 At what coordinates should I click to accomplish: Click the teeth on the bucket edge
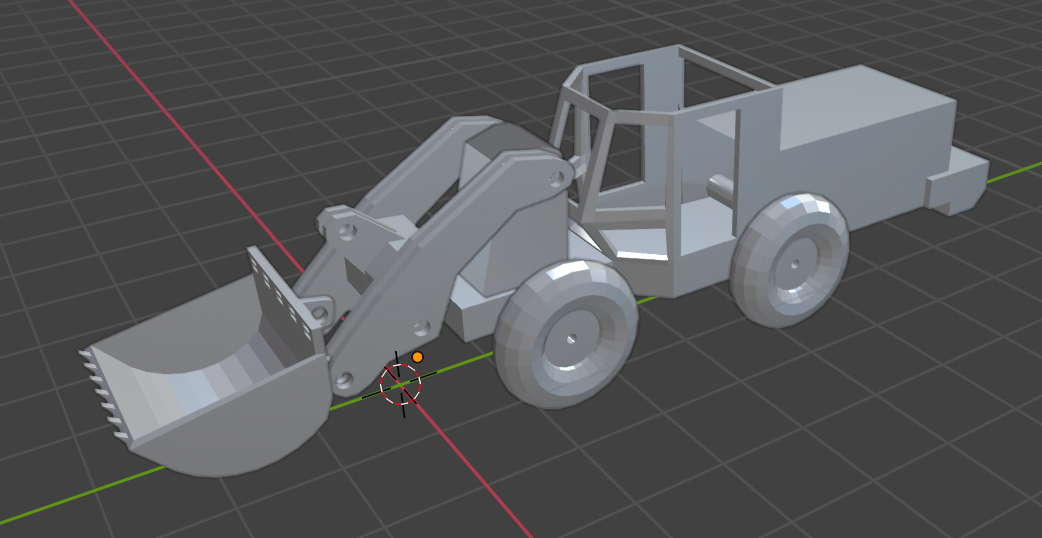[100, 392]
